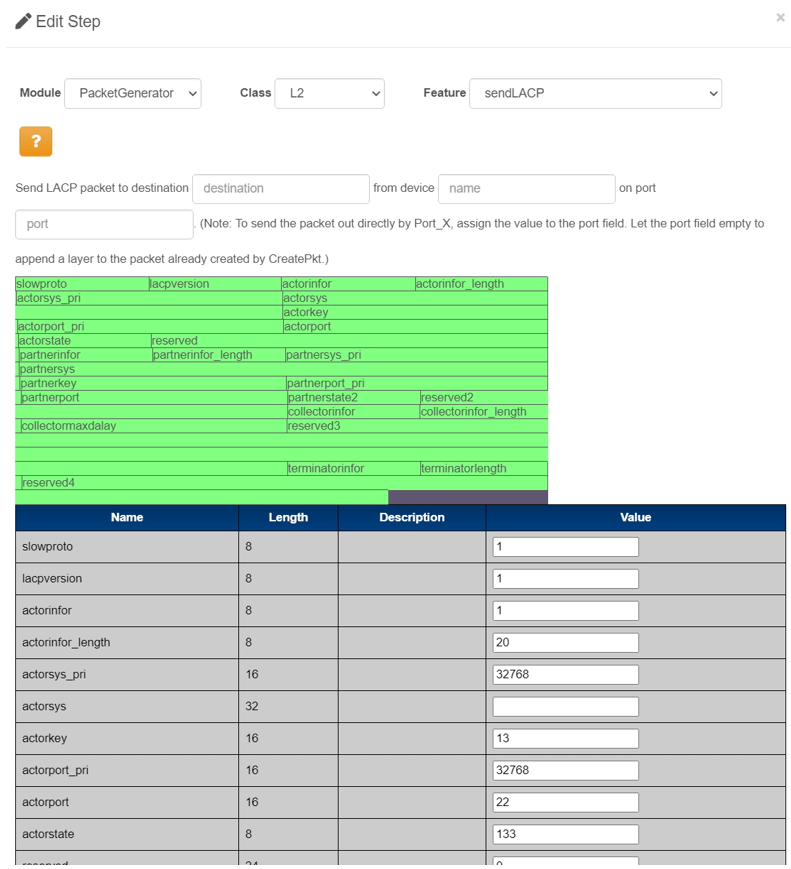Open the Class dropdown showing L2
791x869 pixels.
point(329,93)
